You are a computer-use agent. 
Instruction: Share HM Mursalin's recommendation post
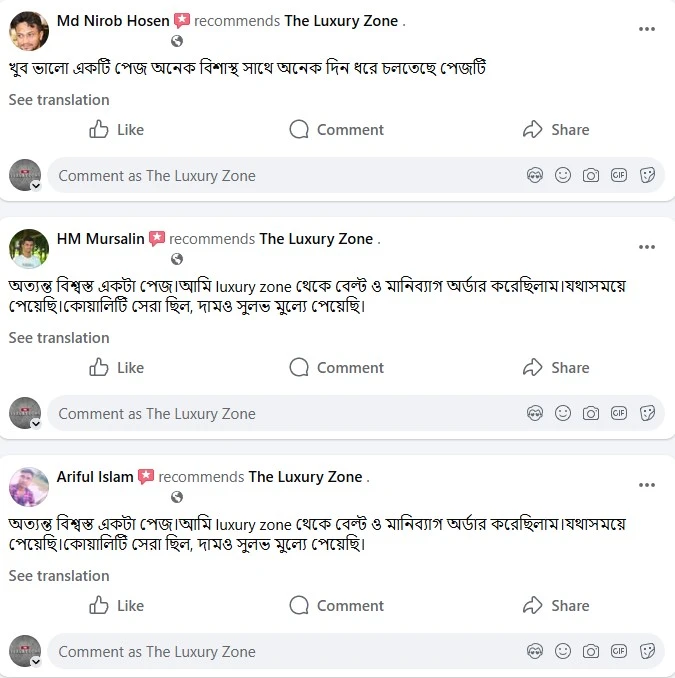[556, 368]
